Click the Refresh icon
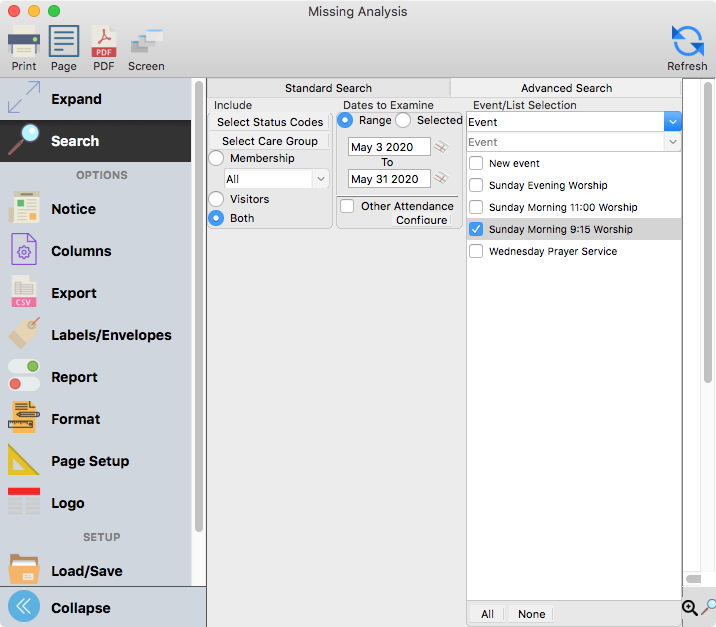The width and height of the screenshot is (716, 627). 687,48
